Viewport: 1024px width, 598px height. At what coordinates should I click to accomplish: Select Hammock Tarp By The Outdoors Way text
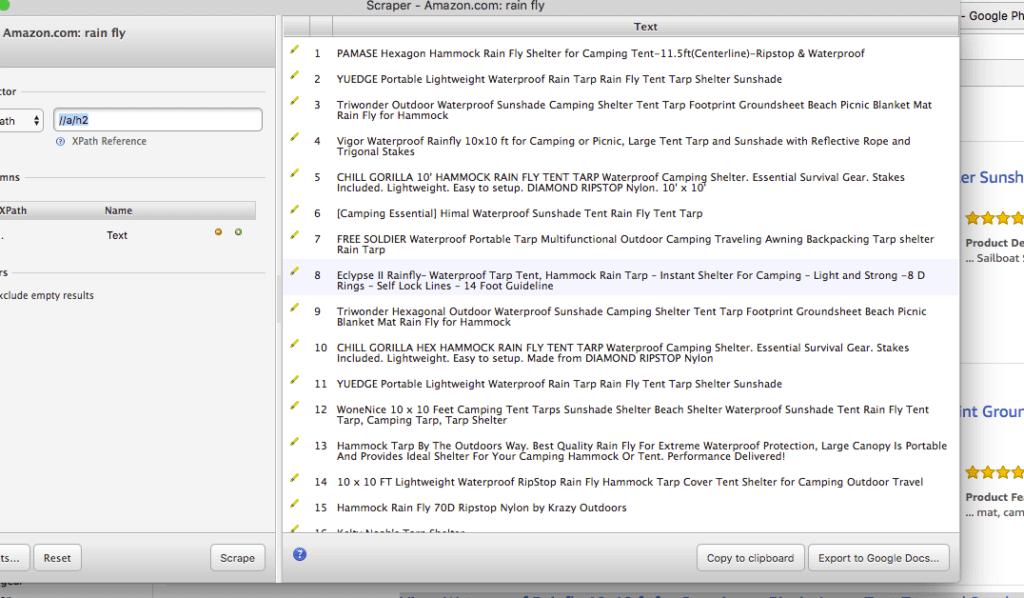click(x=642, y=451)
